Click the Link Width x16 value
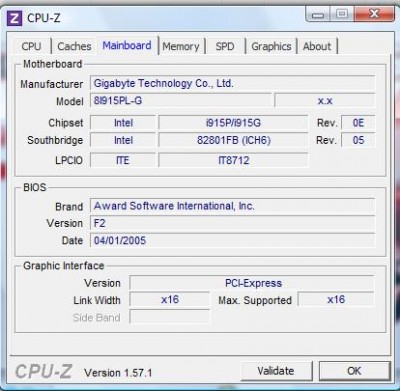Screen dimensions: 400x391 pos(170,299)
